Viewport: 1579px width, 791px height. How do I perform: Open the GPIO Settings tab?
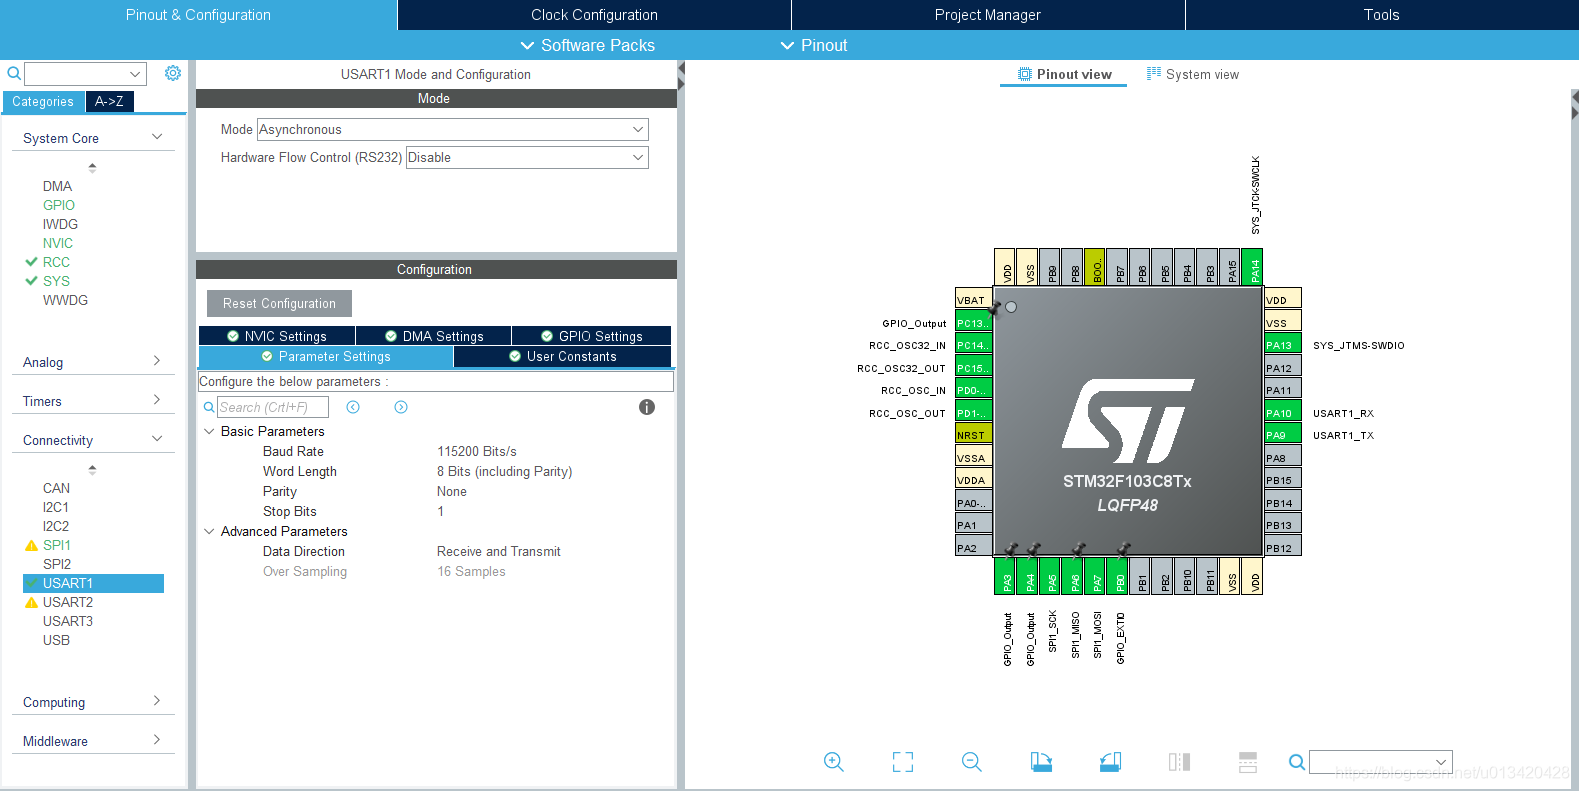[x=591, y=336]
